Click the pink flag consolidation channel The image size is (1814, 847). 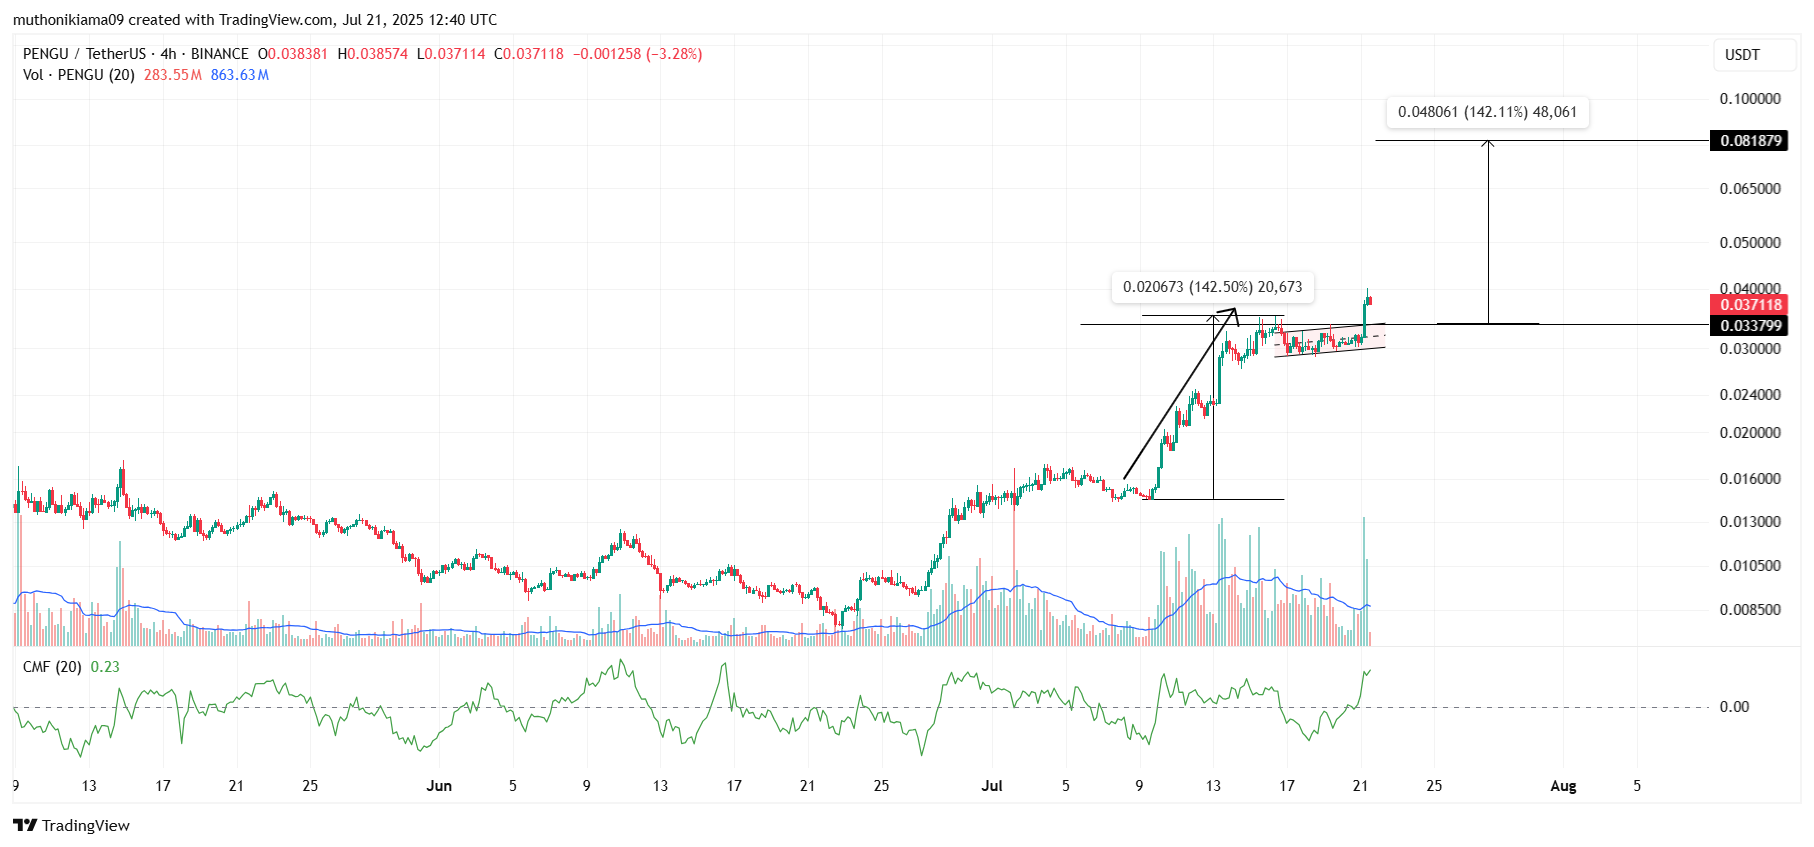1330,340
